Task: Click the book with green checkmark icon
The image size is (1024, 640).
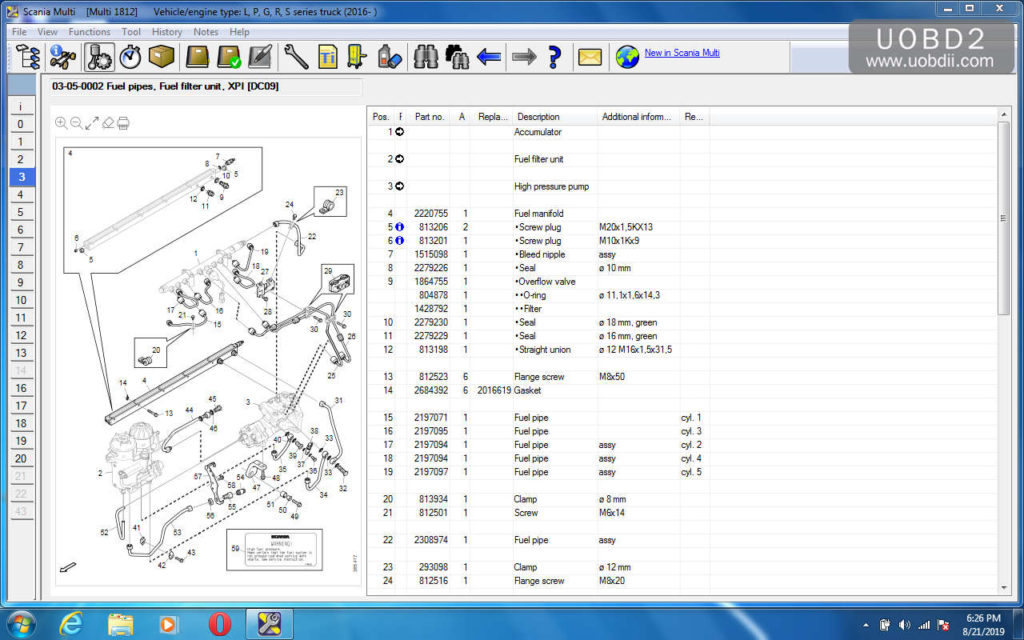Action: pos(229,57)
